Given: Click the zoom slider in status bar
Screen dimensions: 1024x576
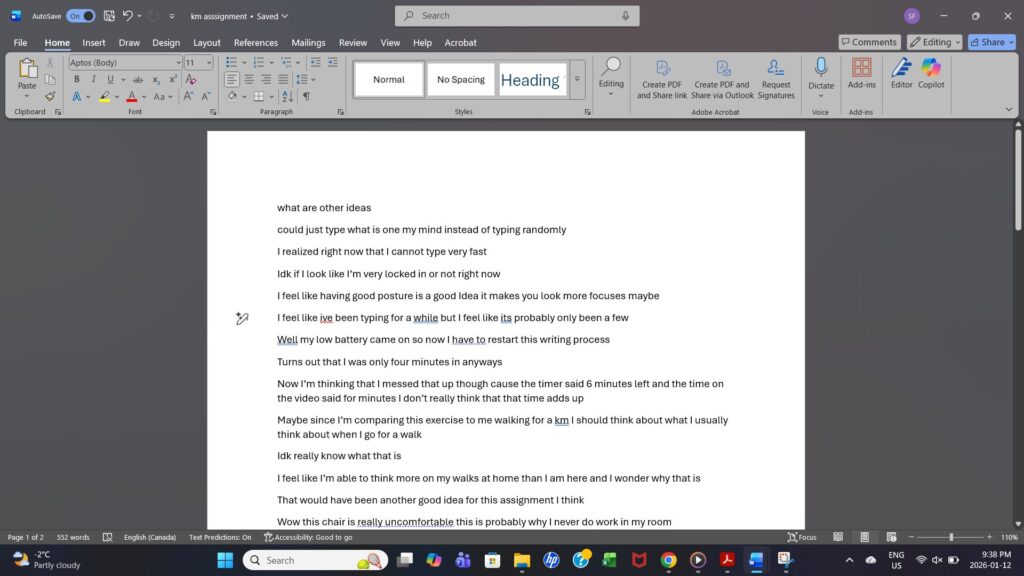Looking at the screenshot, I should tap(950, 537).
